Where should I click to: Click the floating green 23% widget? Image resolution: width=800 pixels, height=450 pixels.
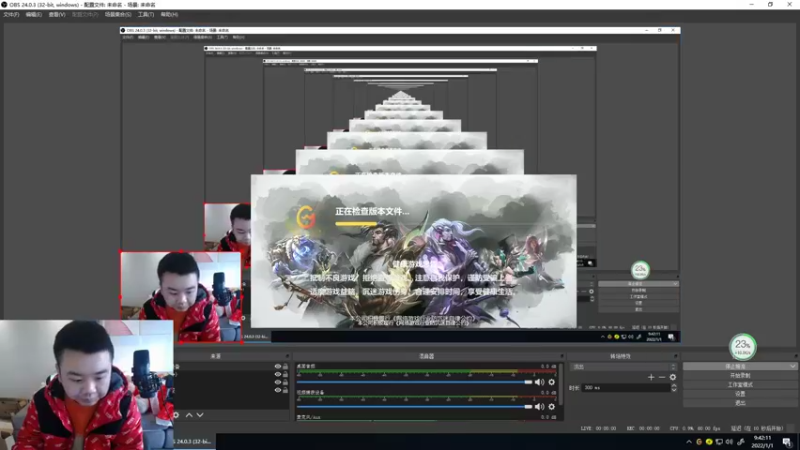click(x=743, y=347)
